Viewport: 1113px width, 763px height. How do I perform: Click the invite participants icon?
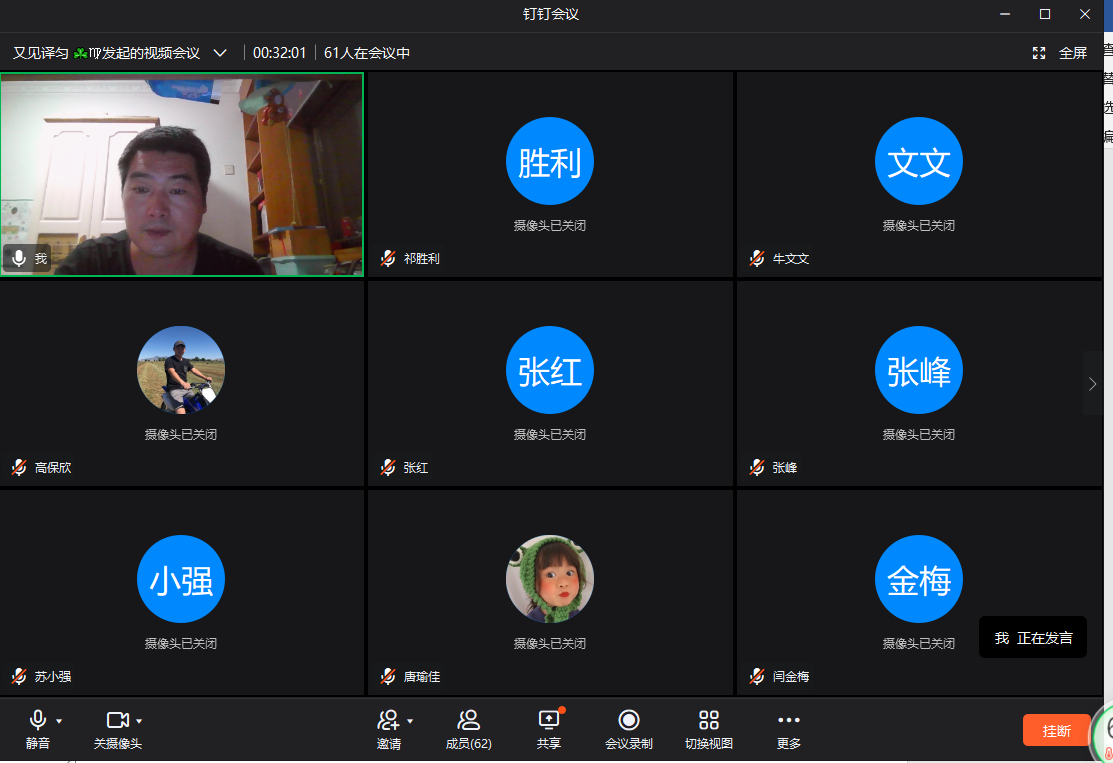(388, 720)
